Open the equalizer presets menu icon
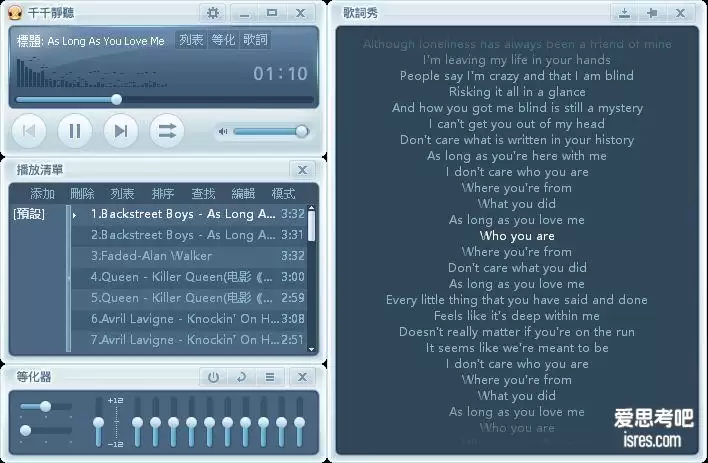708x463 pixels. click(x=270, y=377)
